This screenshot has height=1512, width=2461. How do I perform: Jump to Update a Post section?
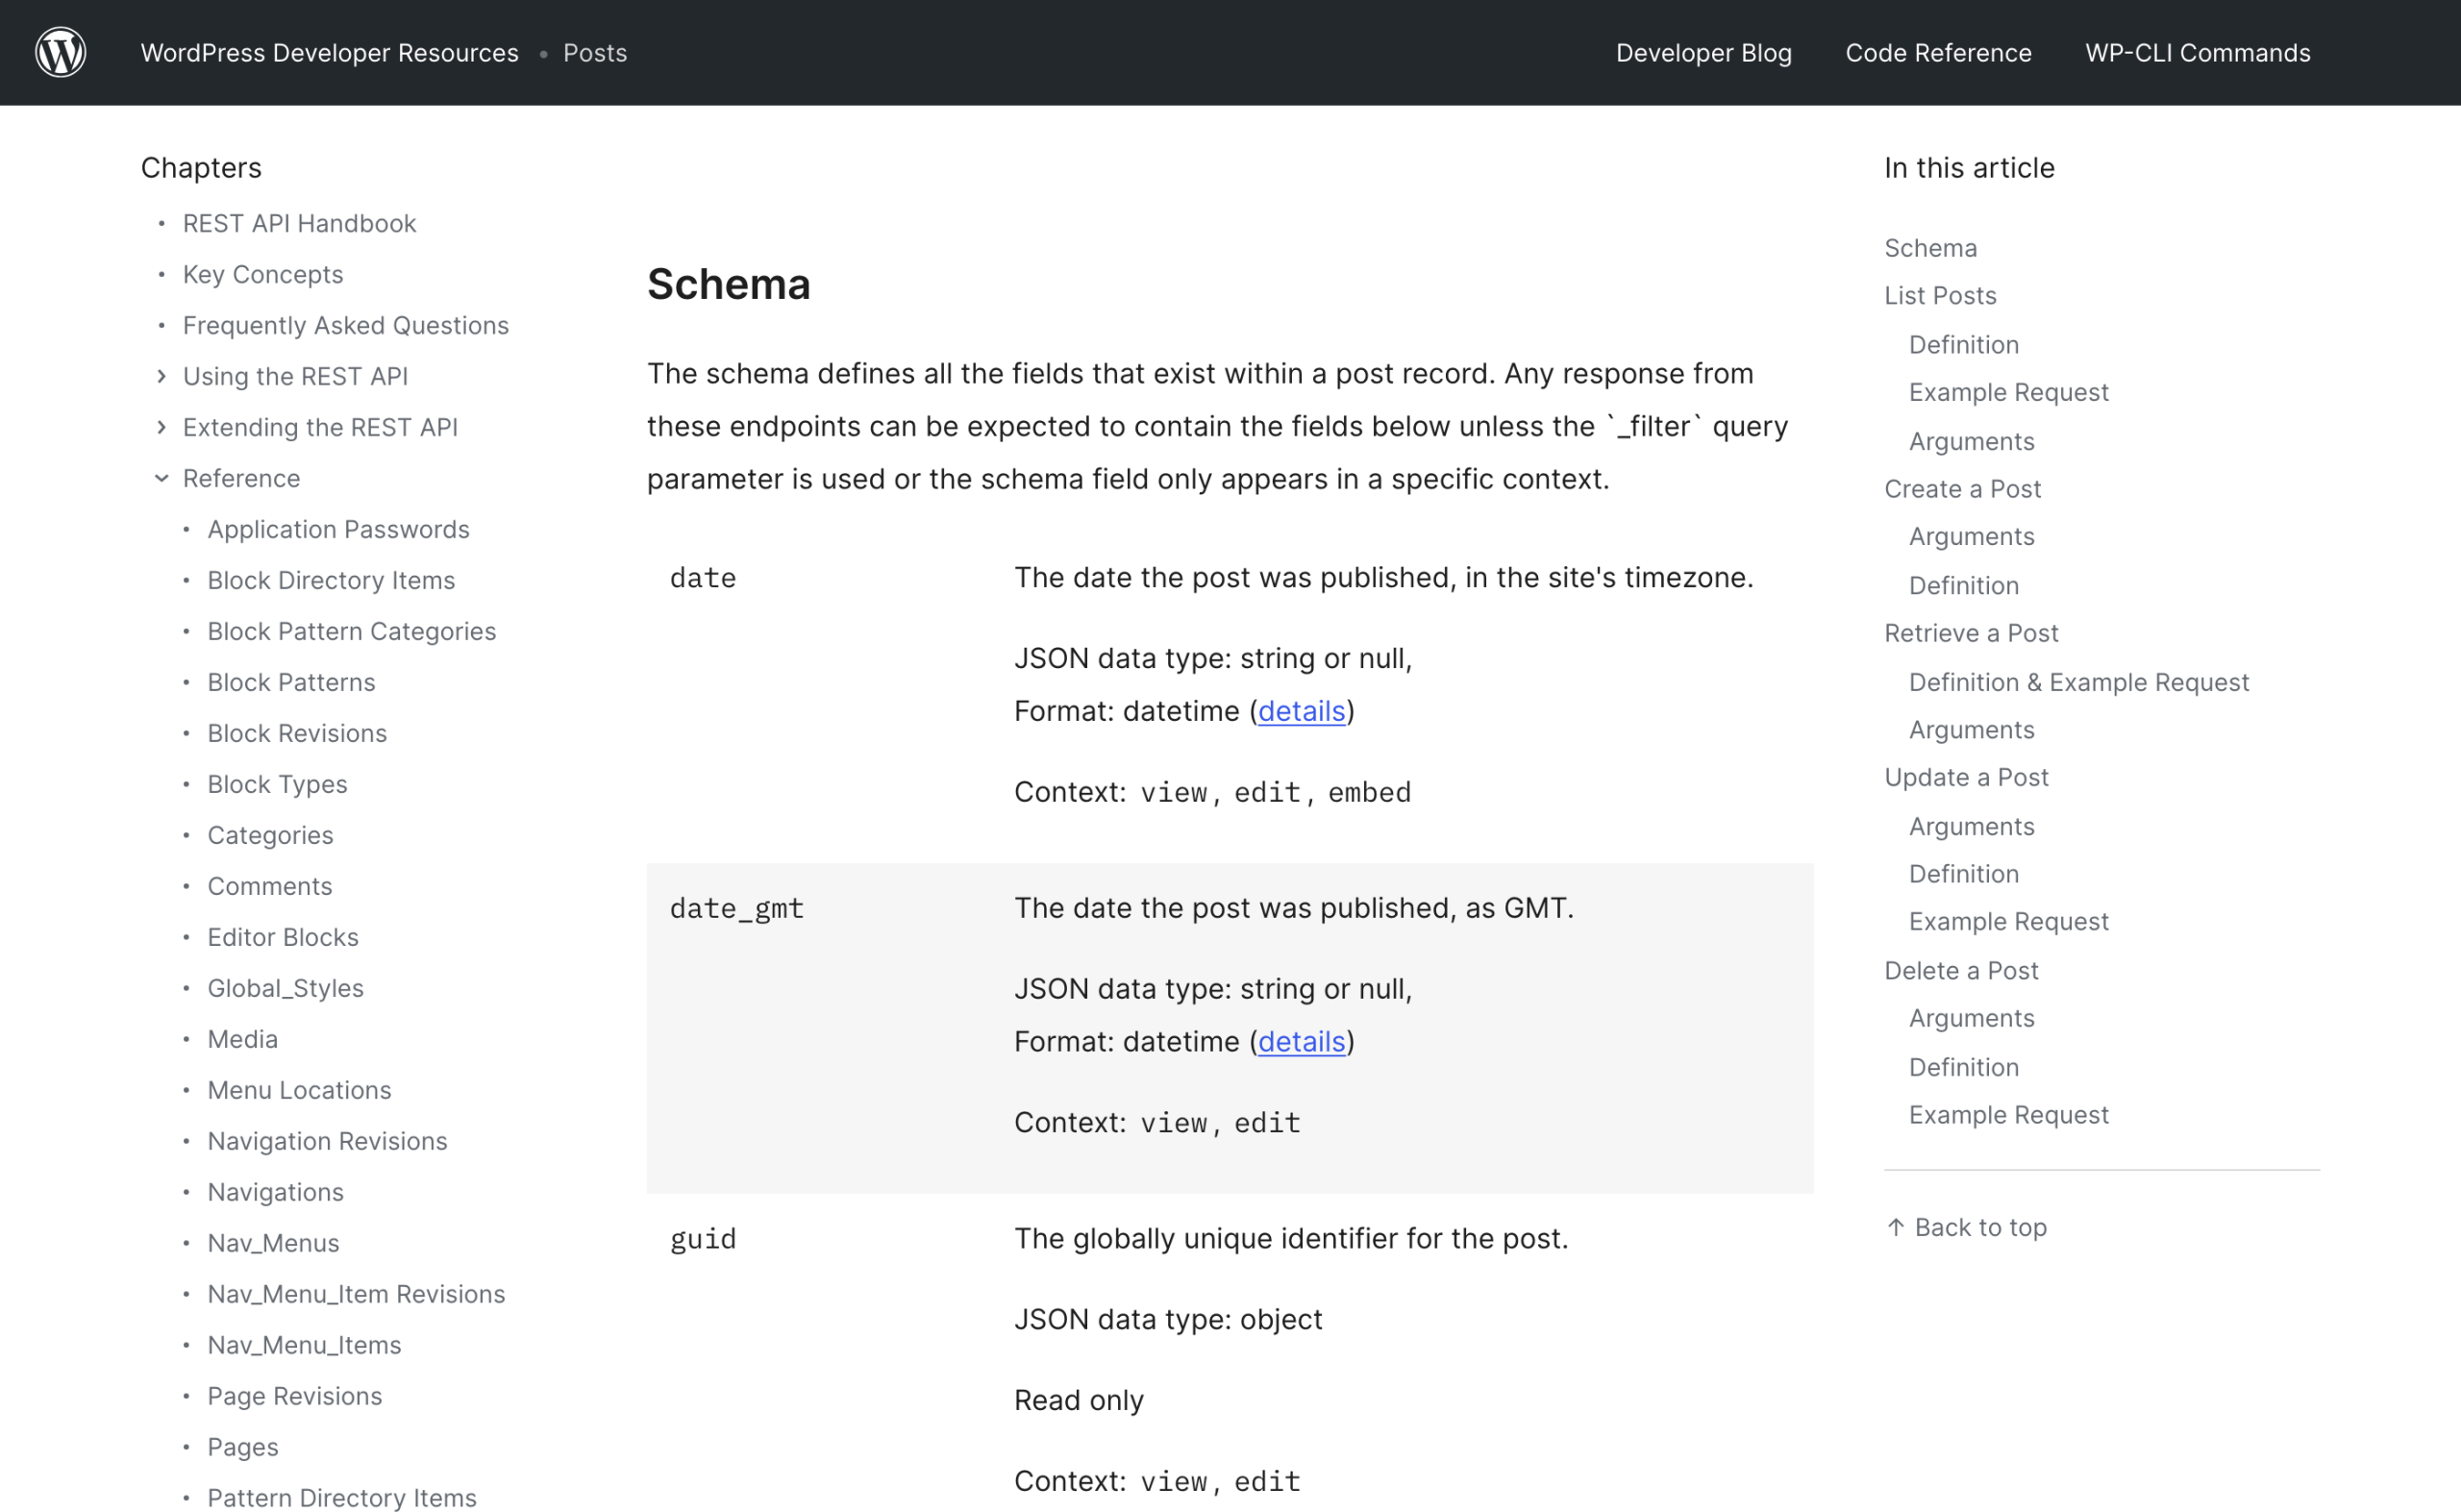[x=1966, y=778]
